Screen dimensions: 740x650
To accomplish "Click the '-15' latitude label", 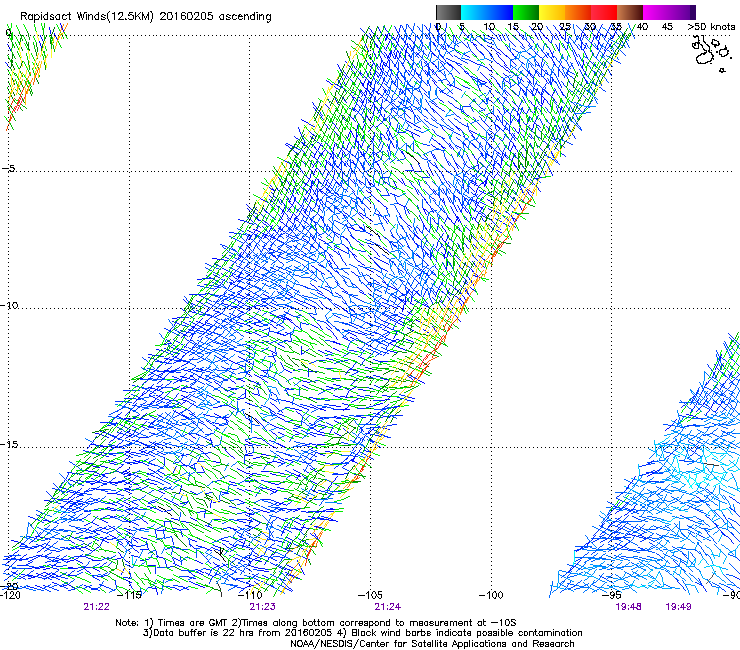I will 9,444.
